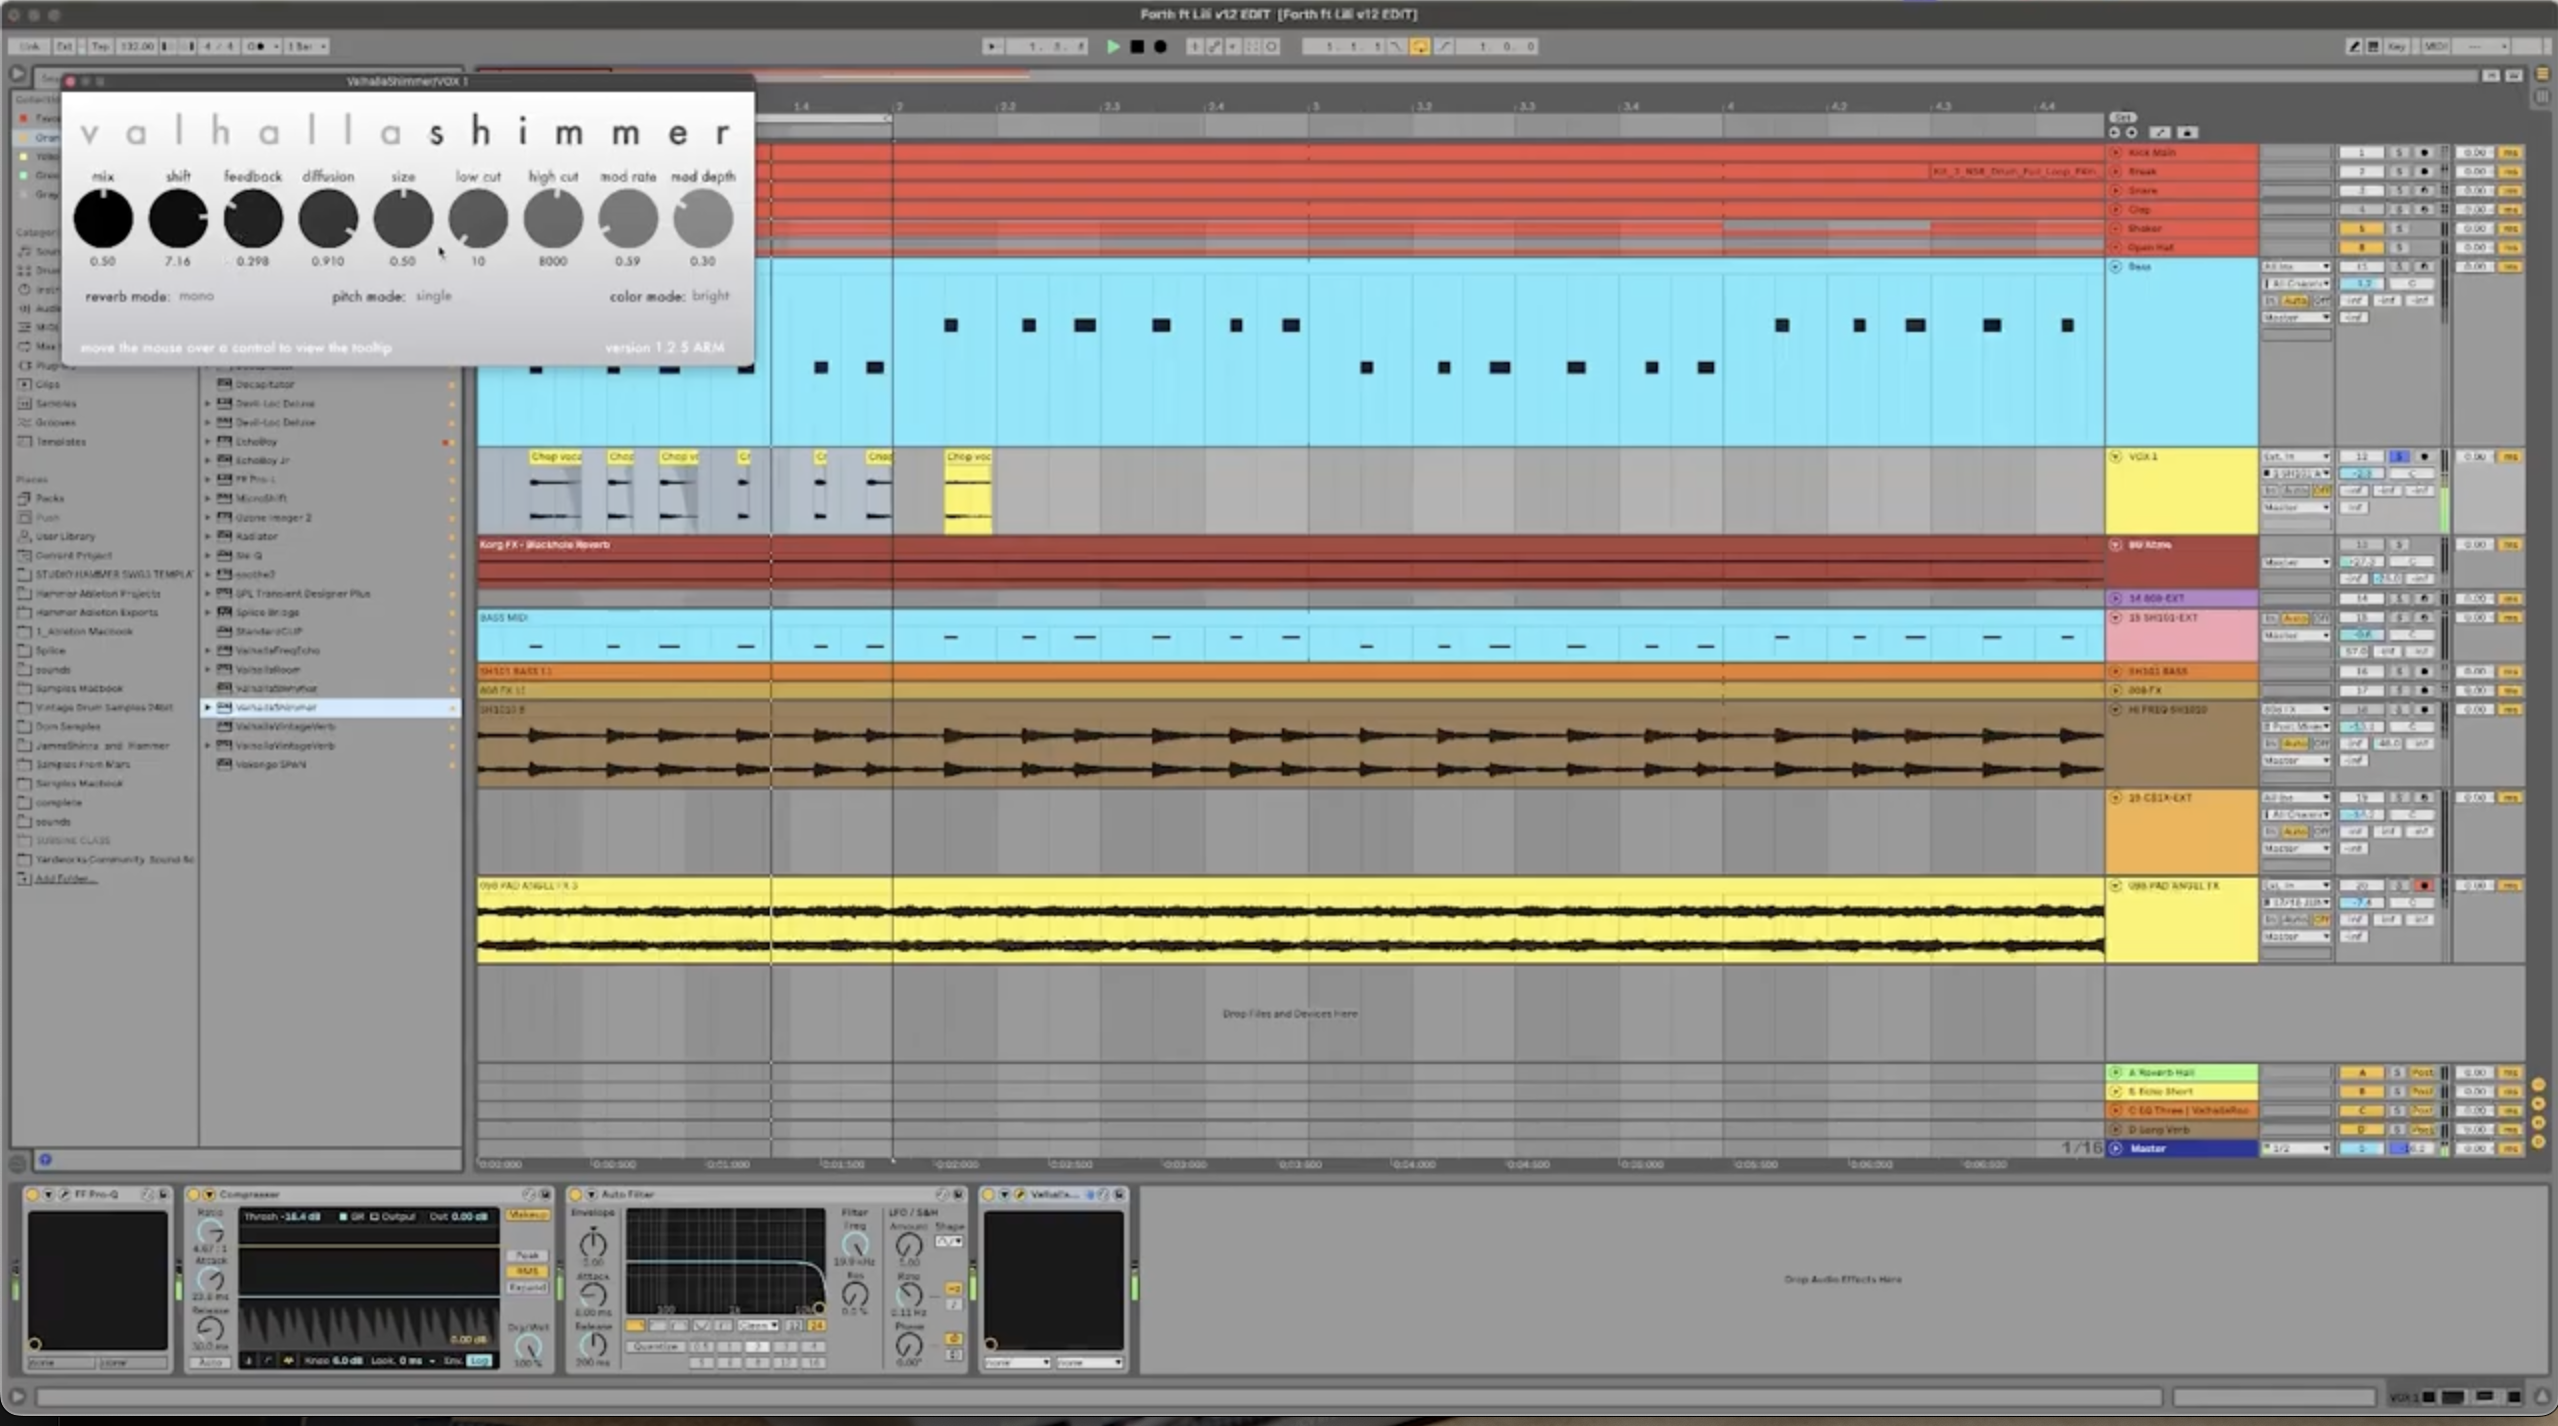Open the Auto Filter Clean circuit dropdown
2558x1426 pixels.
click(x=758, y=1325)
